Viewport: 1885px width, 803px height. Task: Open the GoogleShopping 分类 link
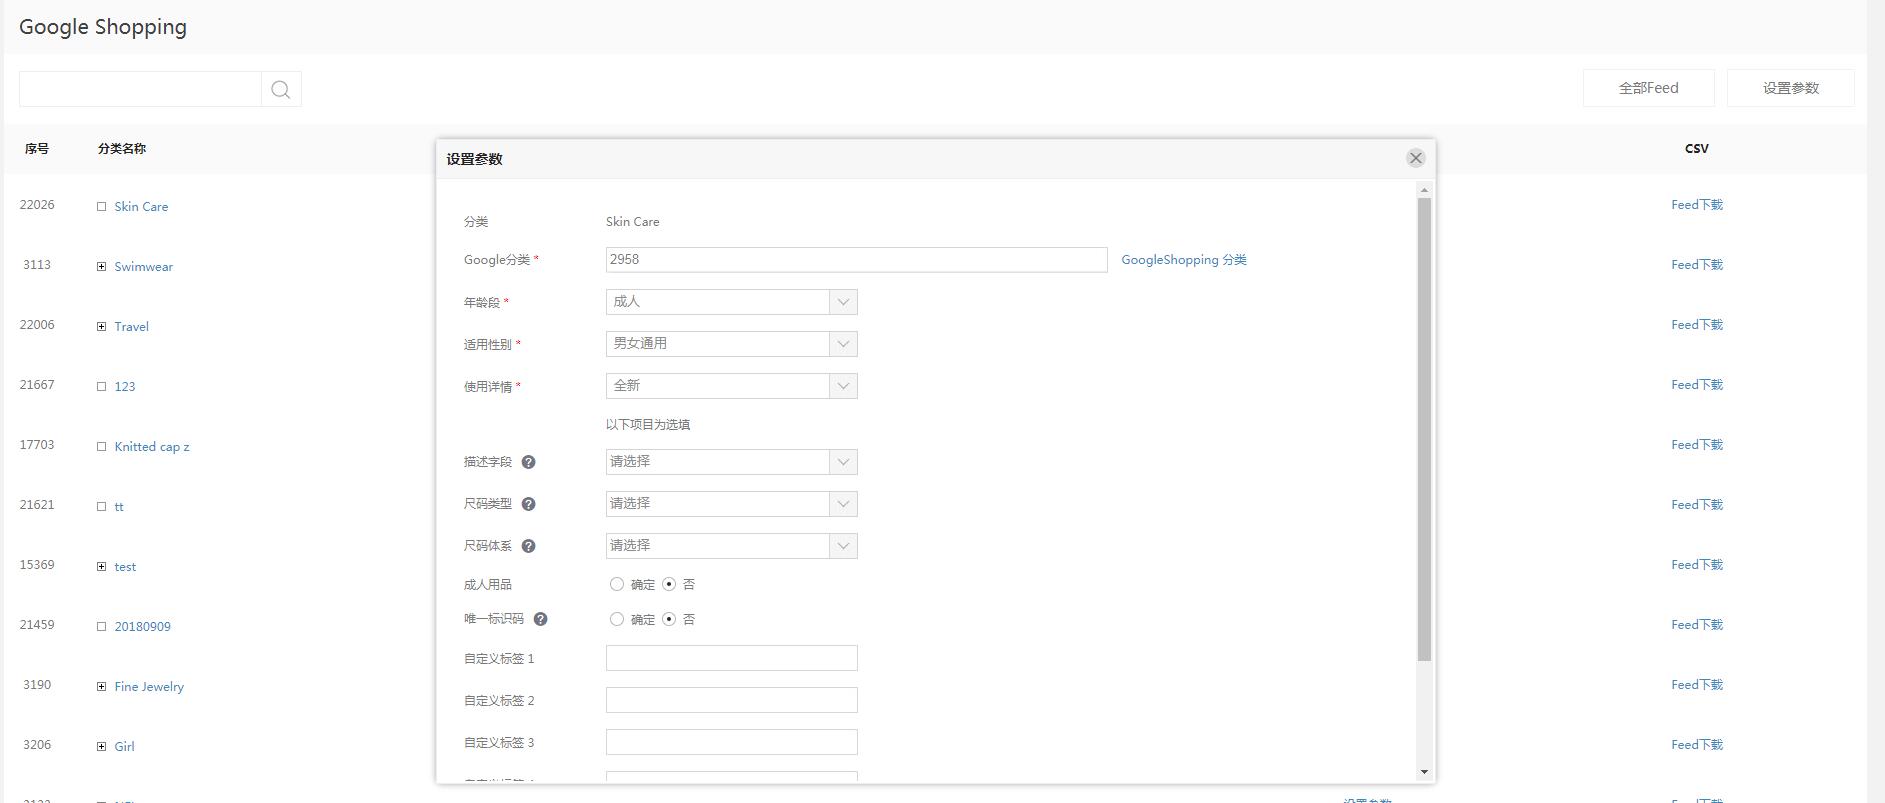click(1183, 260)
